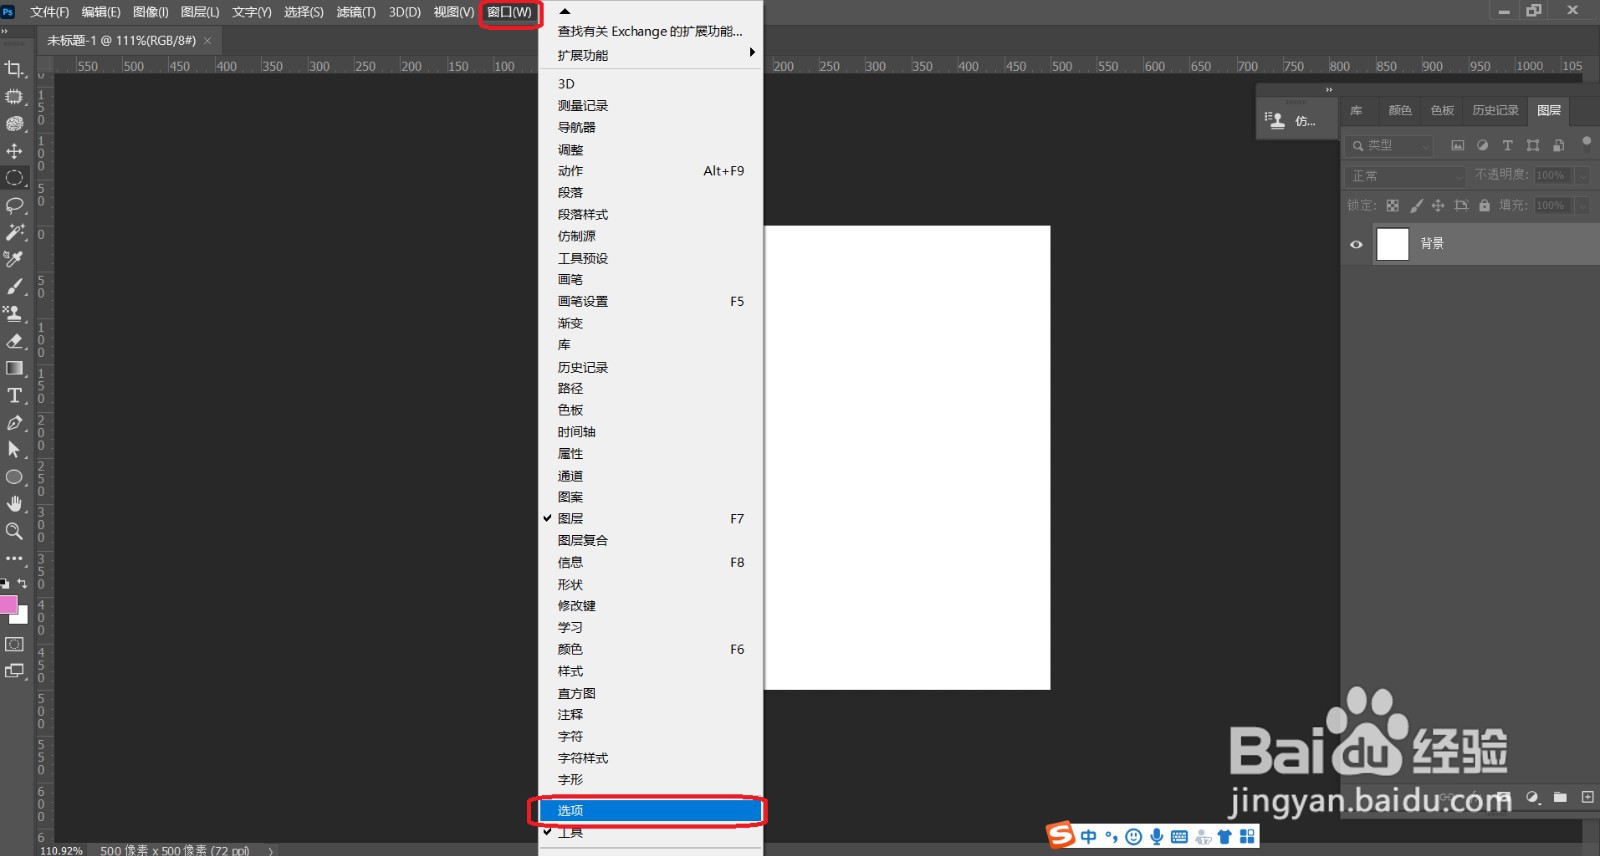Click 查找有关 Exchange 的扩展功能 entry

tap(650, 31)
